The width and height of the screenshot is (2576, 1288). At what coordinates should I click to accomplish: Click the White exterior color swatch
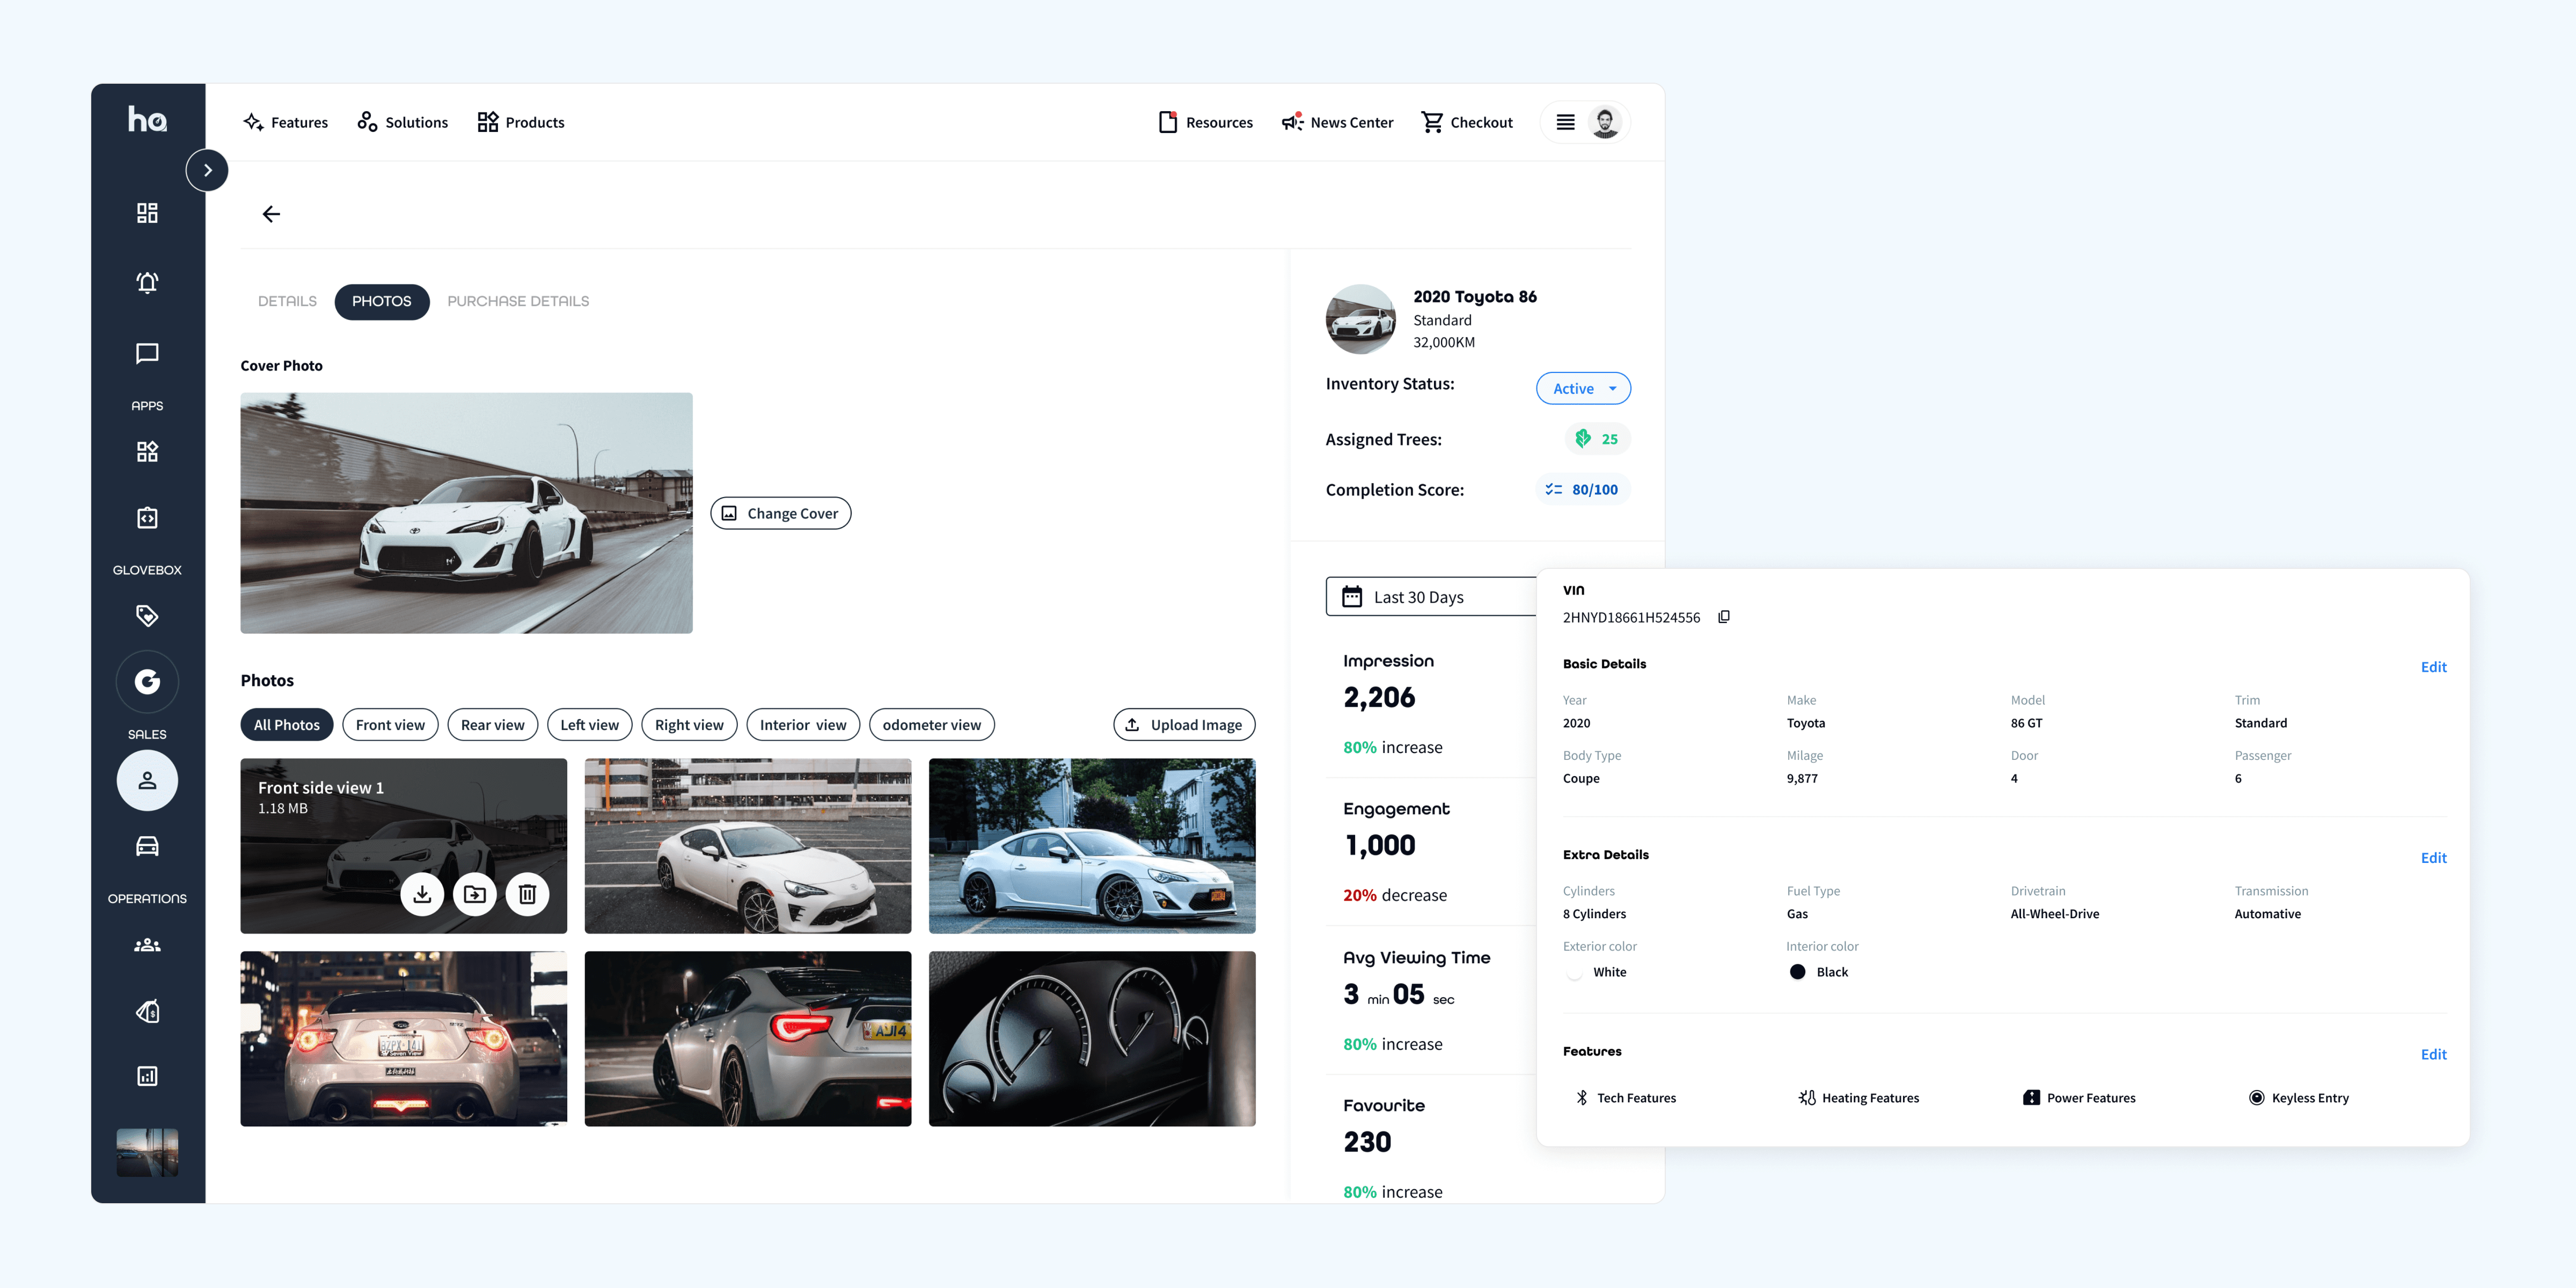[1575, 972]
